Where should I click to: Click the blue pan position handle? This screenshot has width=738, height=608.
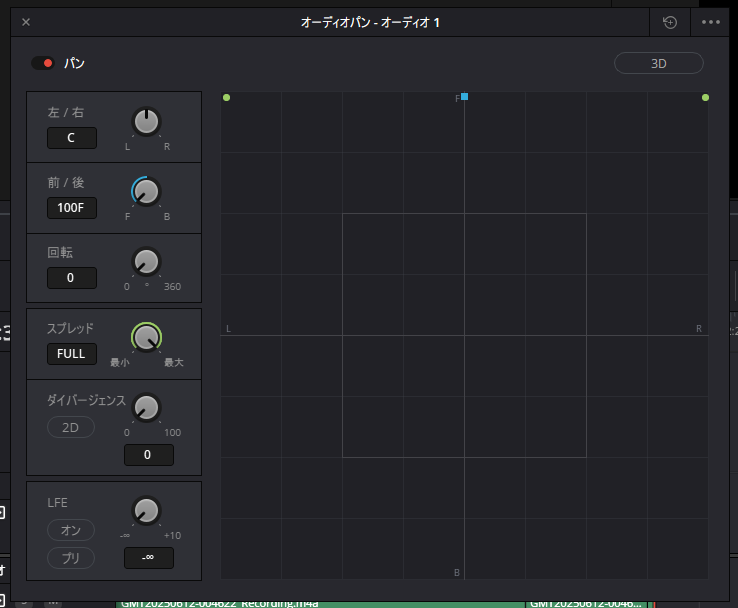(x=465, y=97)
